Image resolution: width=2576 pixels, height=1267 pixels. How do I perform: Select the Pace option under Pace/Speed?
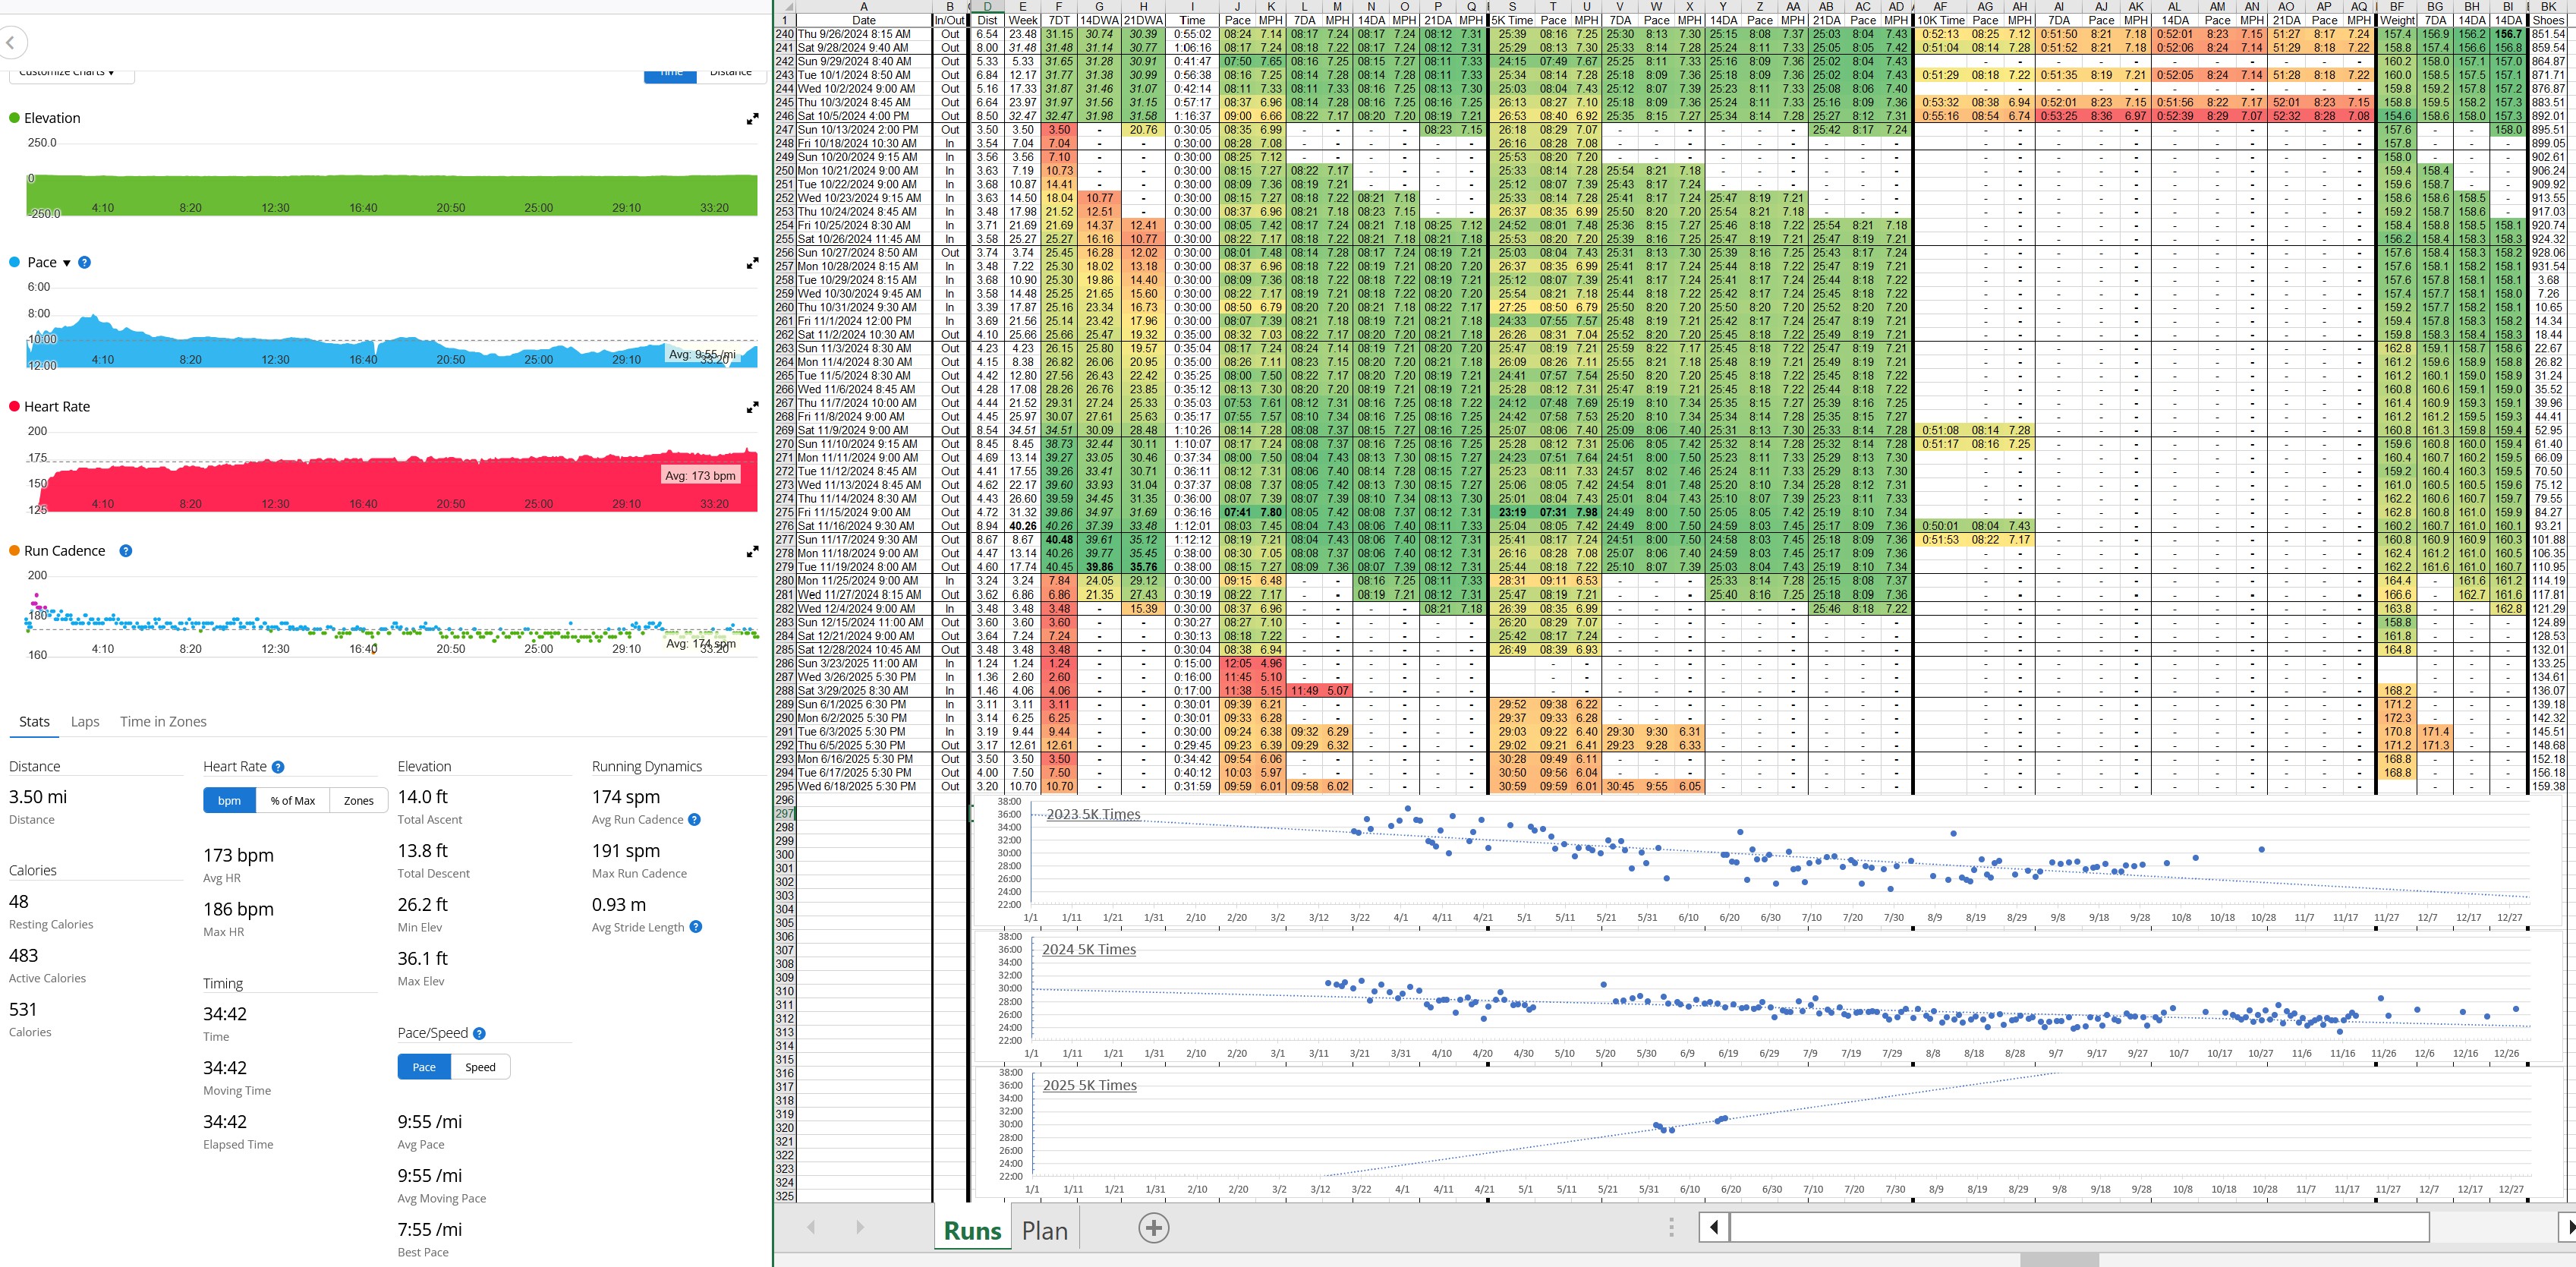coord(424,1067)
